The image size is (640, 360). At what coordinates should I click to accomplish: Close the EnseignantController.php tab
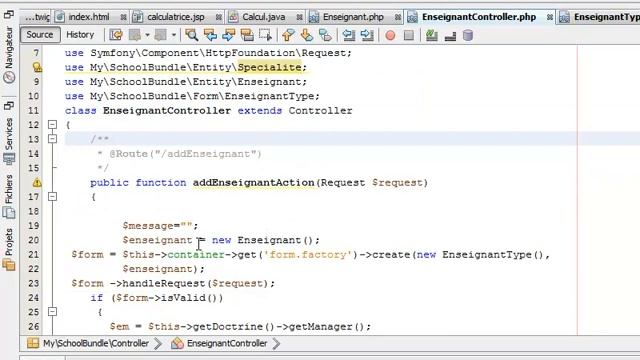[550, 18]
